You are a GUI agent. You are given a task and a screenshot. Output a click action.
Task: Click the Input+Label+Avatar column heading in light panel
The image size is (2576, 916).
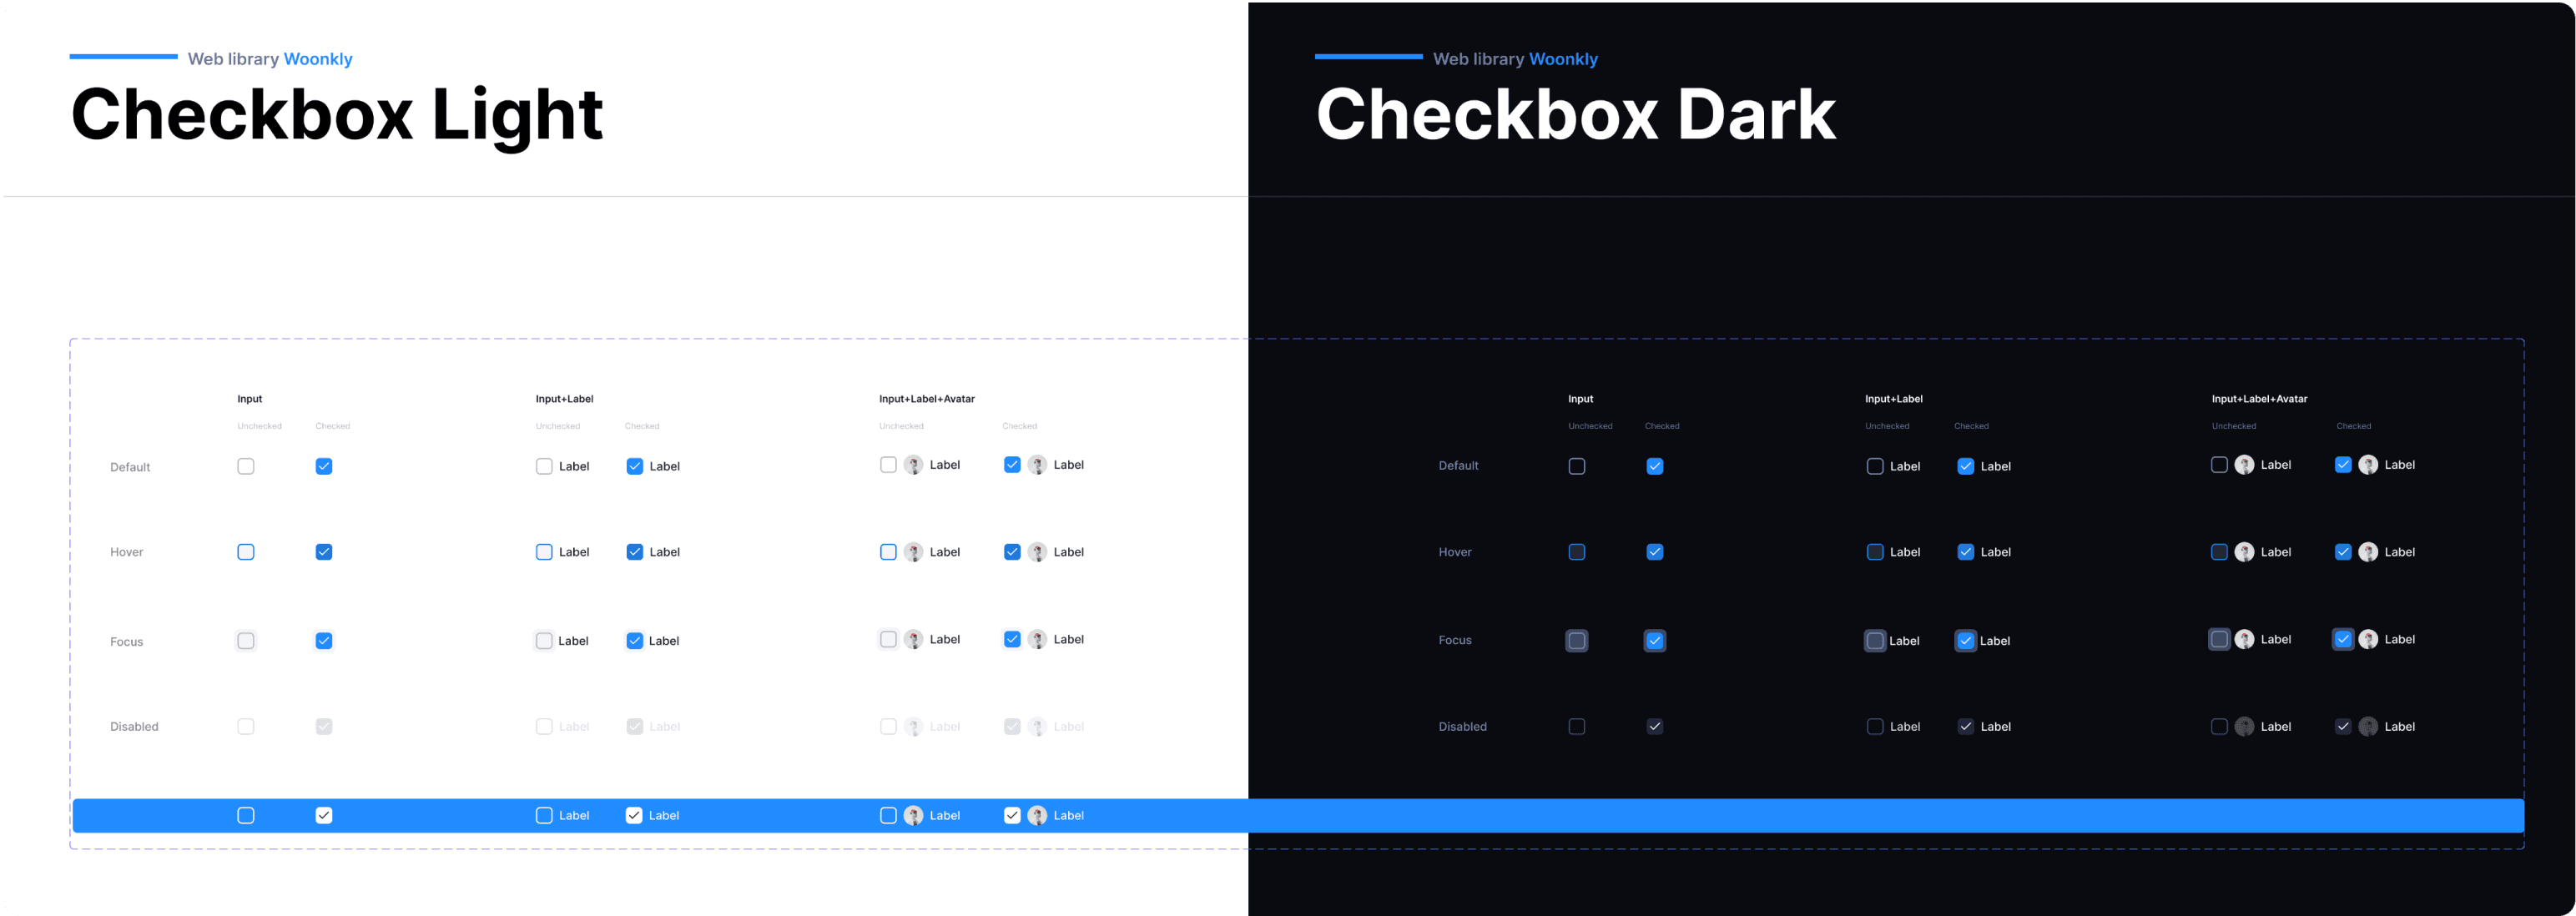coord(926,399)
